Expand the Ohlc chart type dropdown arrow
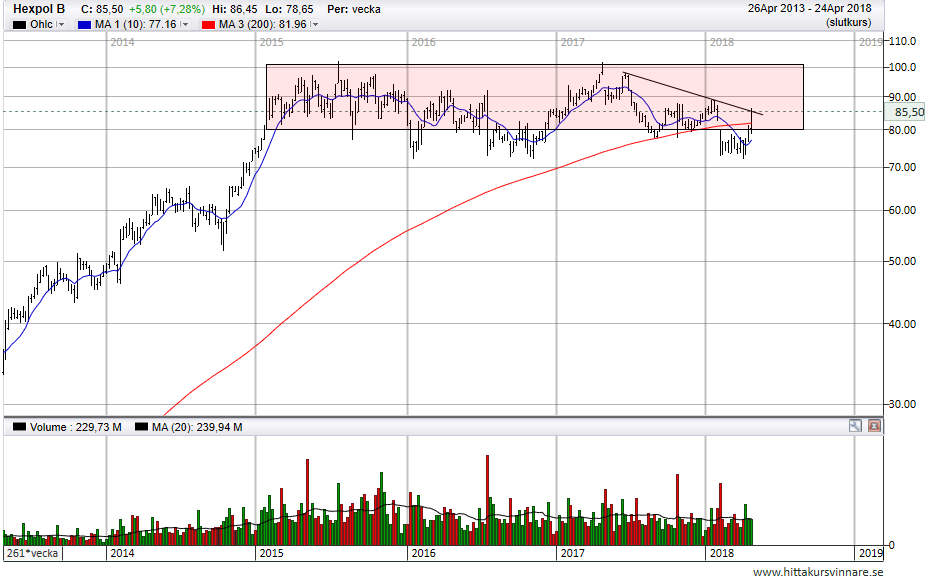 (x=60, y=24)
